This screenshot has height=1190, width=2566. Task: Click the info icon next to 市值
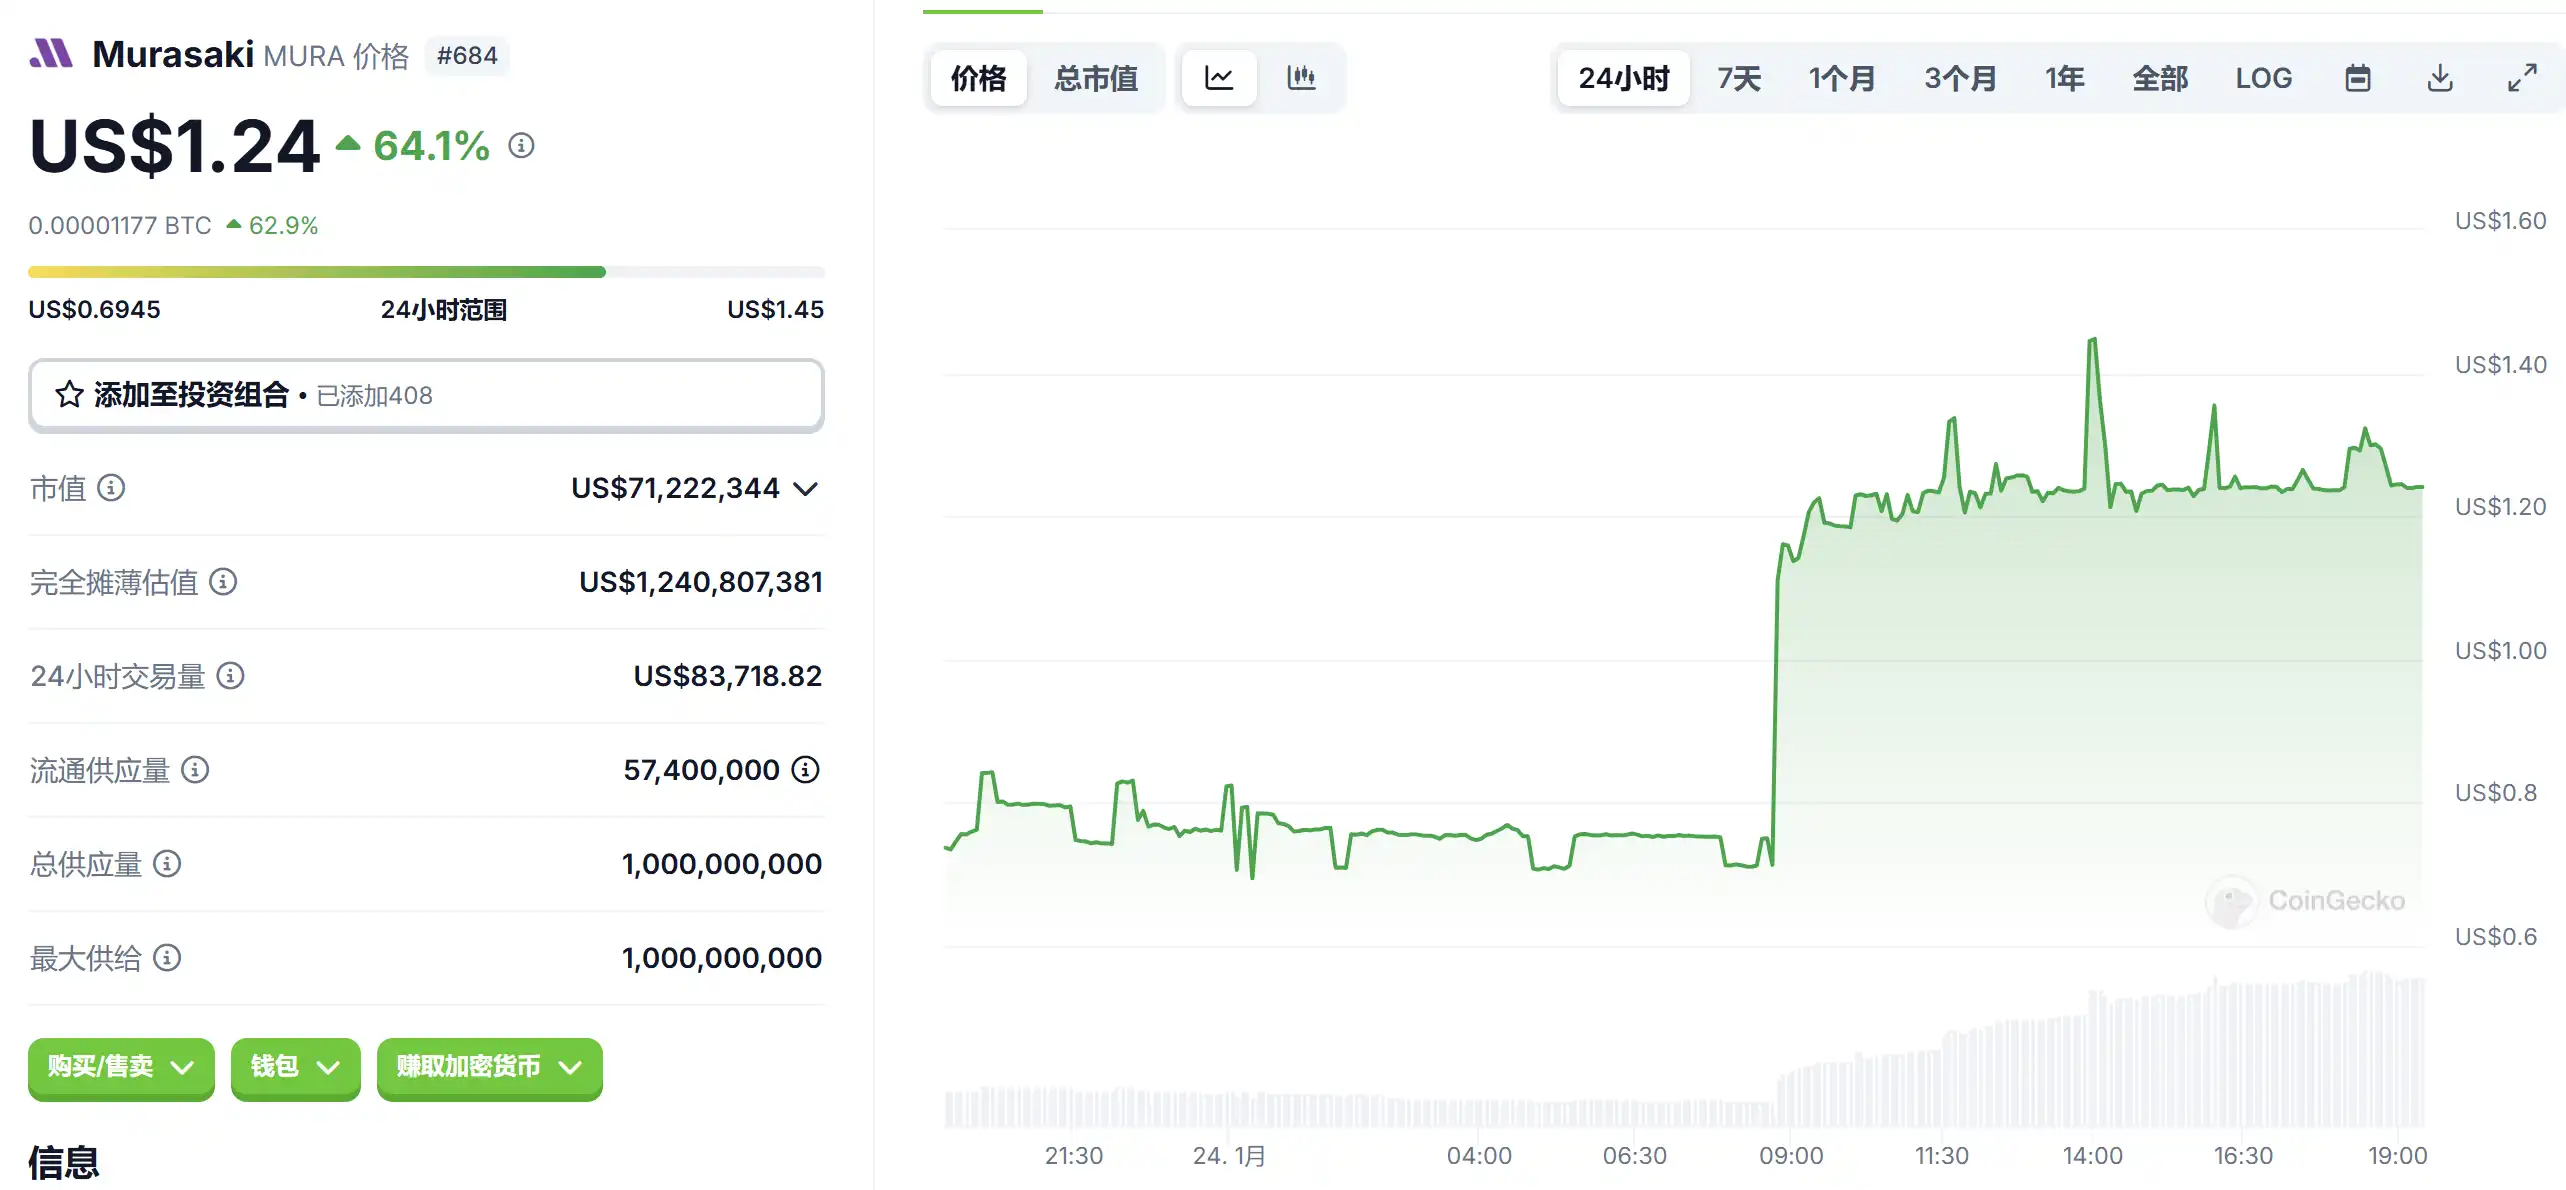pos(111,488)
